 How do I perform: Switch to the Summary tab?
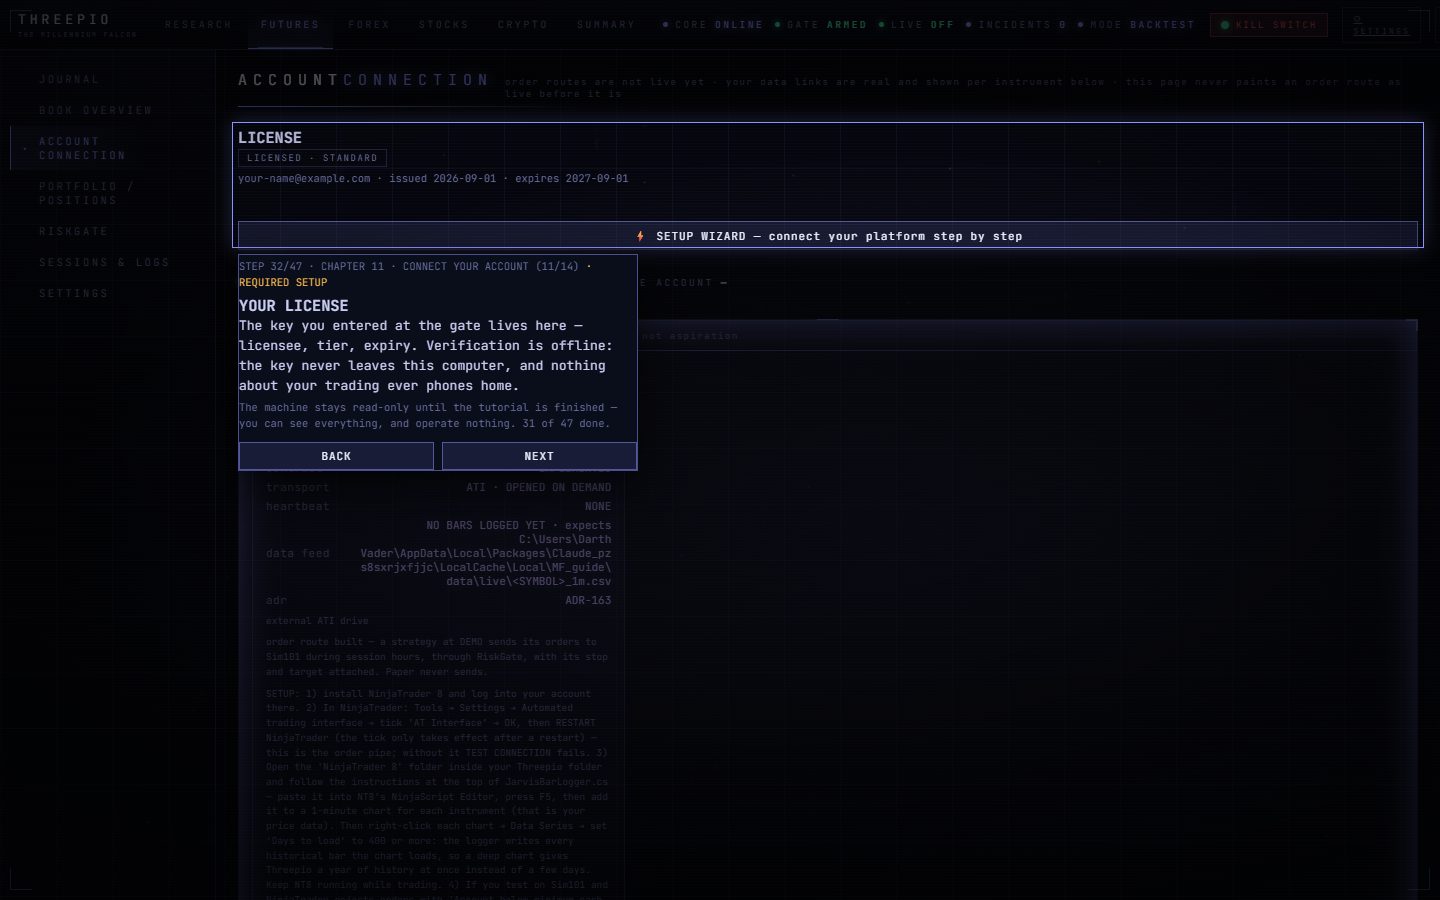pos(606,25)
